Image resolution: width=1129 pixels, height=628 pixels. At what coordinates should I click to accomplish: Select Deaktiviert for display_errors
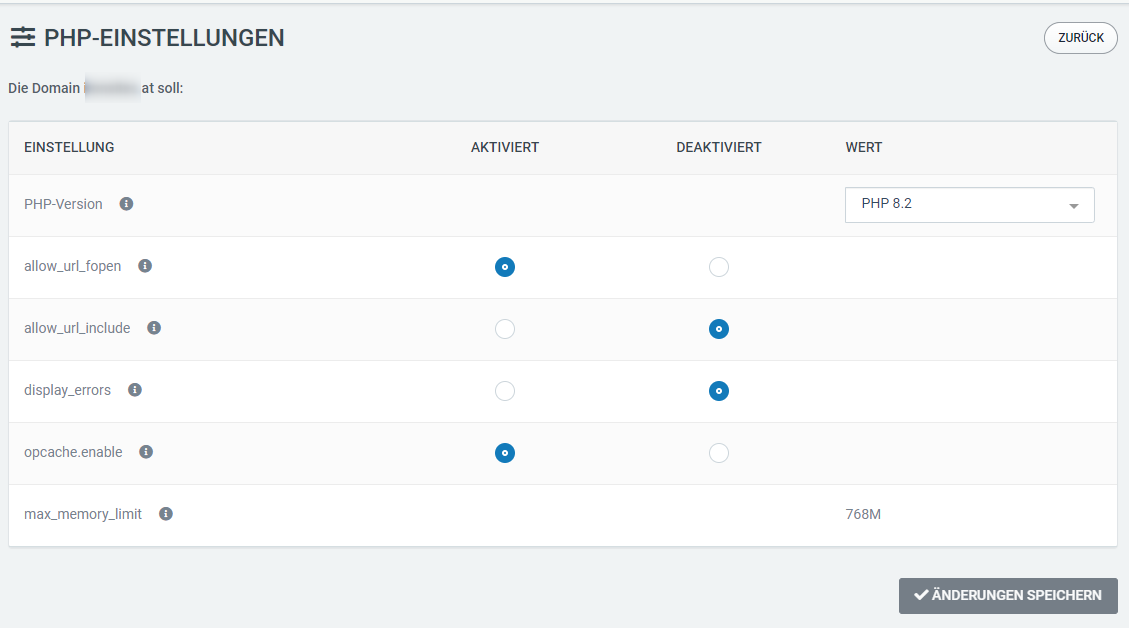718,391
